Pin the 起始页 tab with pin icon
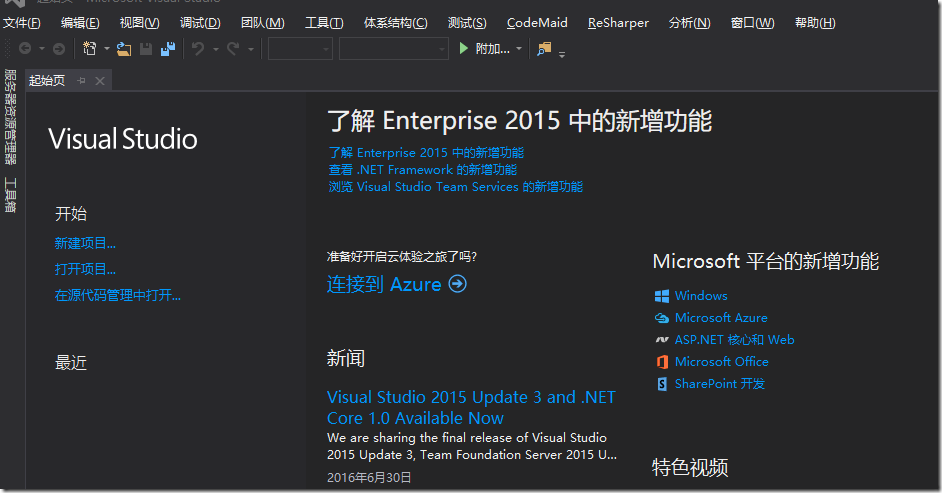The height and width of the screenshot is (493, 942). [x=82, y=81]
